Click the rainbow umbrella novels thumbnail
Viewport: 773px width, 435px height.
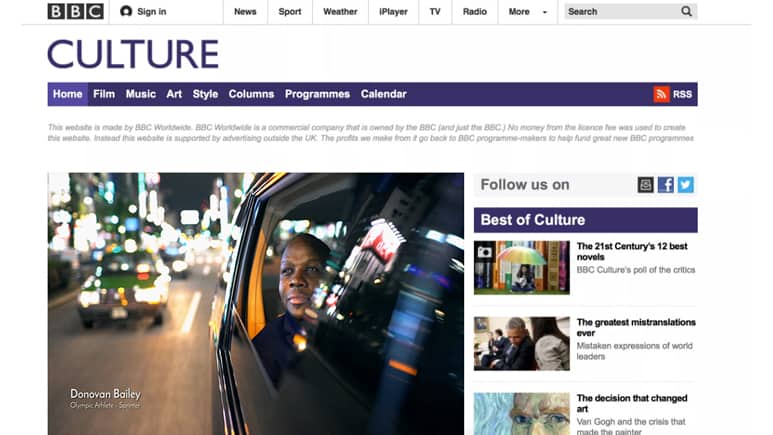point(522,268)
